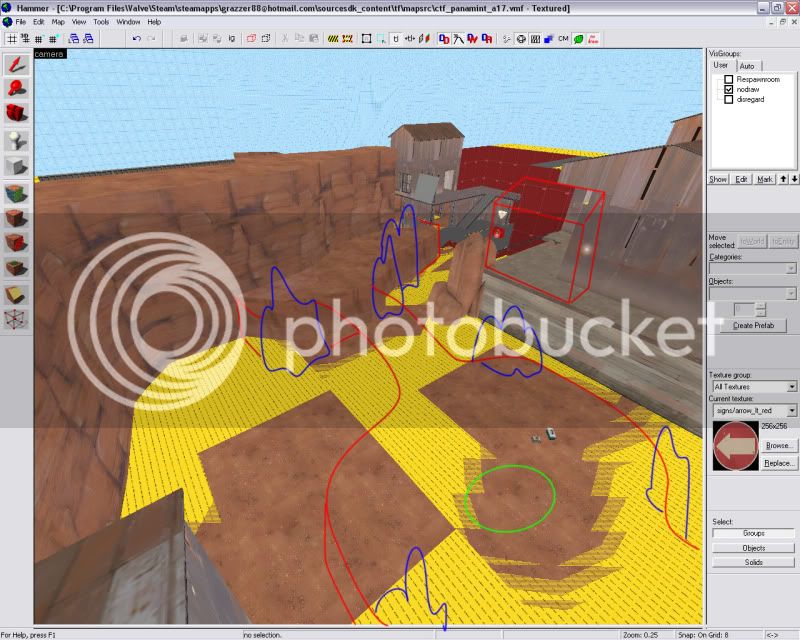Open the Categories dropdown

pos(753,268)
